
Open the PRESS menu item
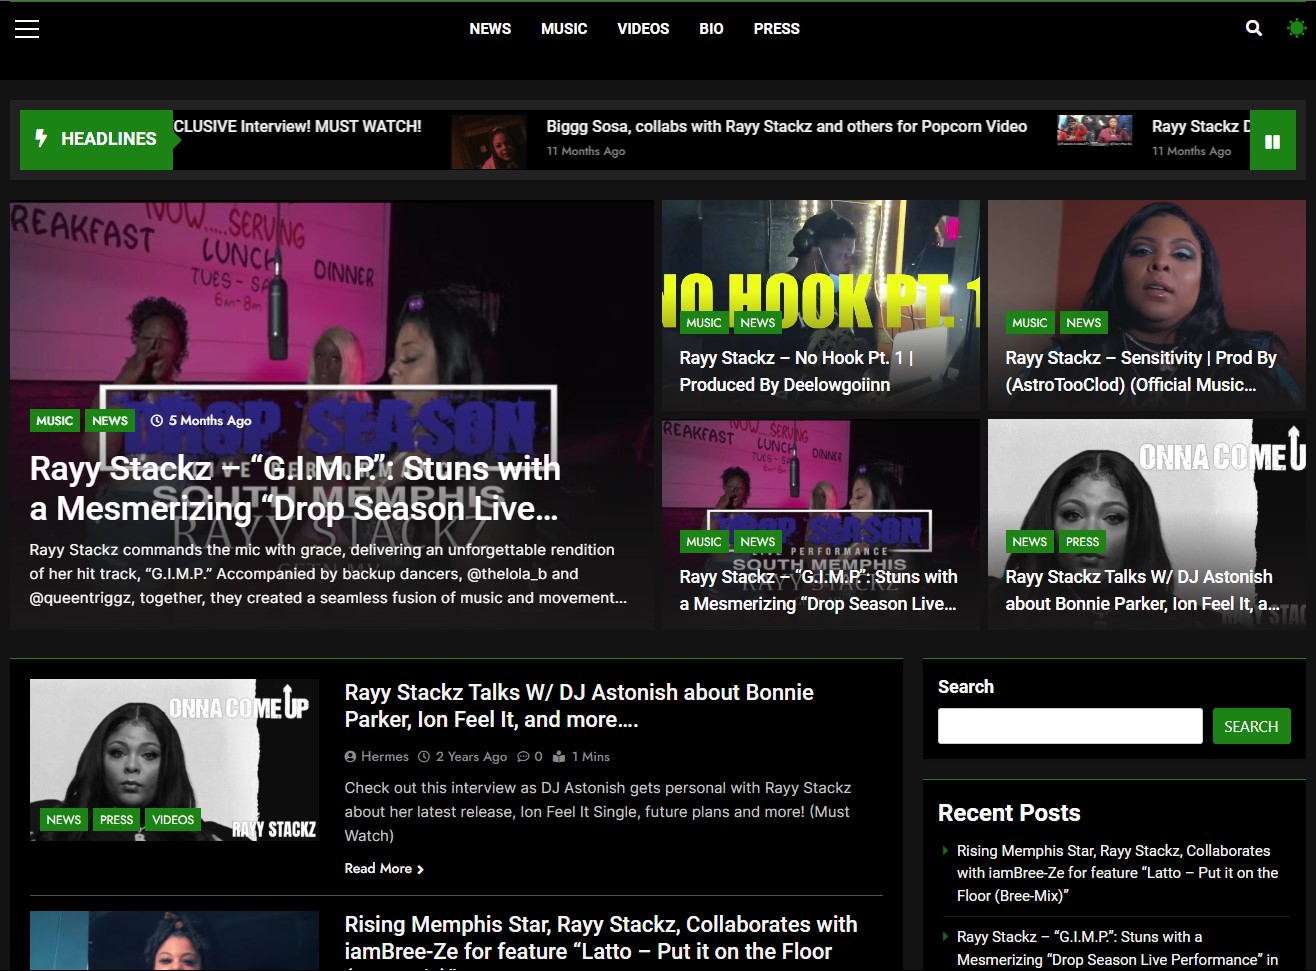[777, 29]
